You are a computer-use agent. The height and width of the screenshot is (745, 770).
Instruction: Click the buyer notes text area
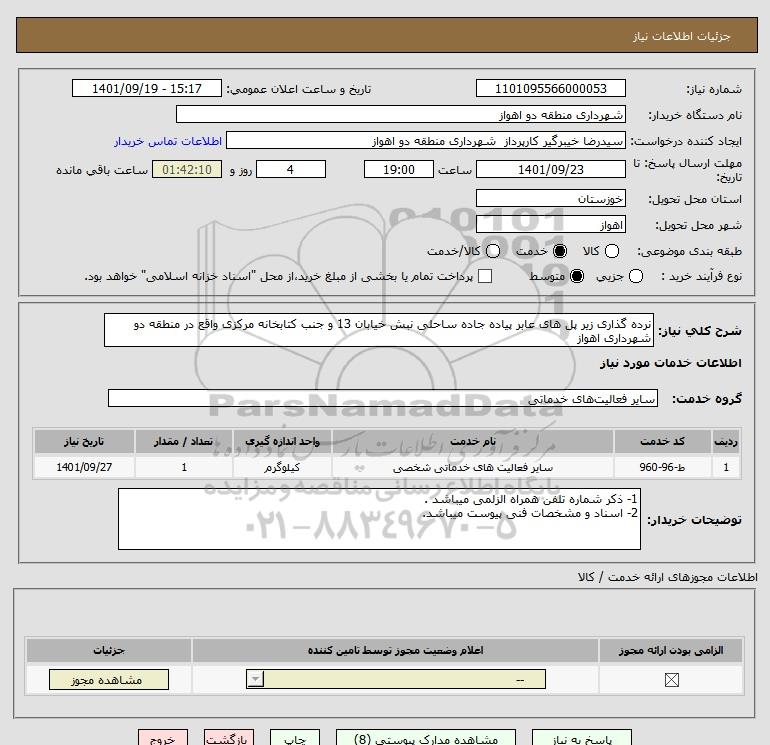tap(379, 519)
